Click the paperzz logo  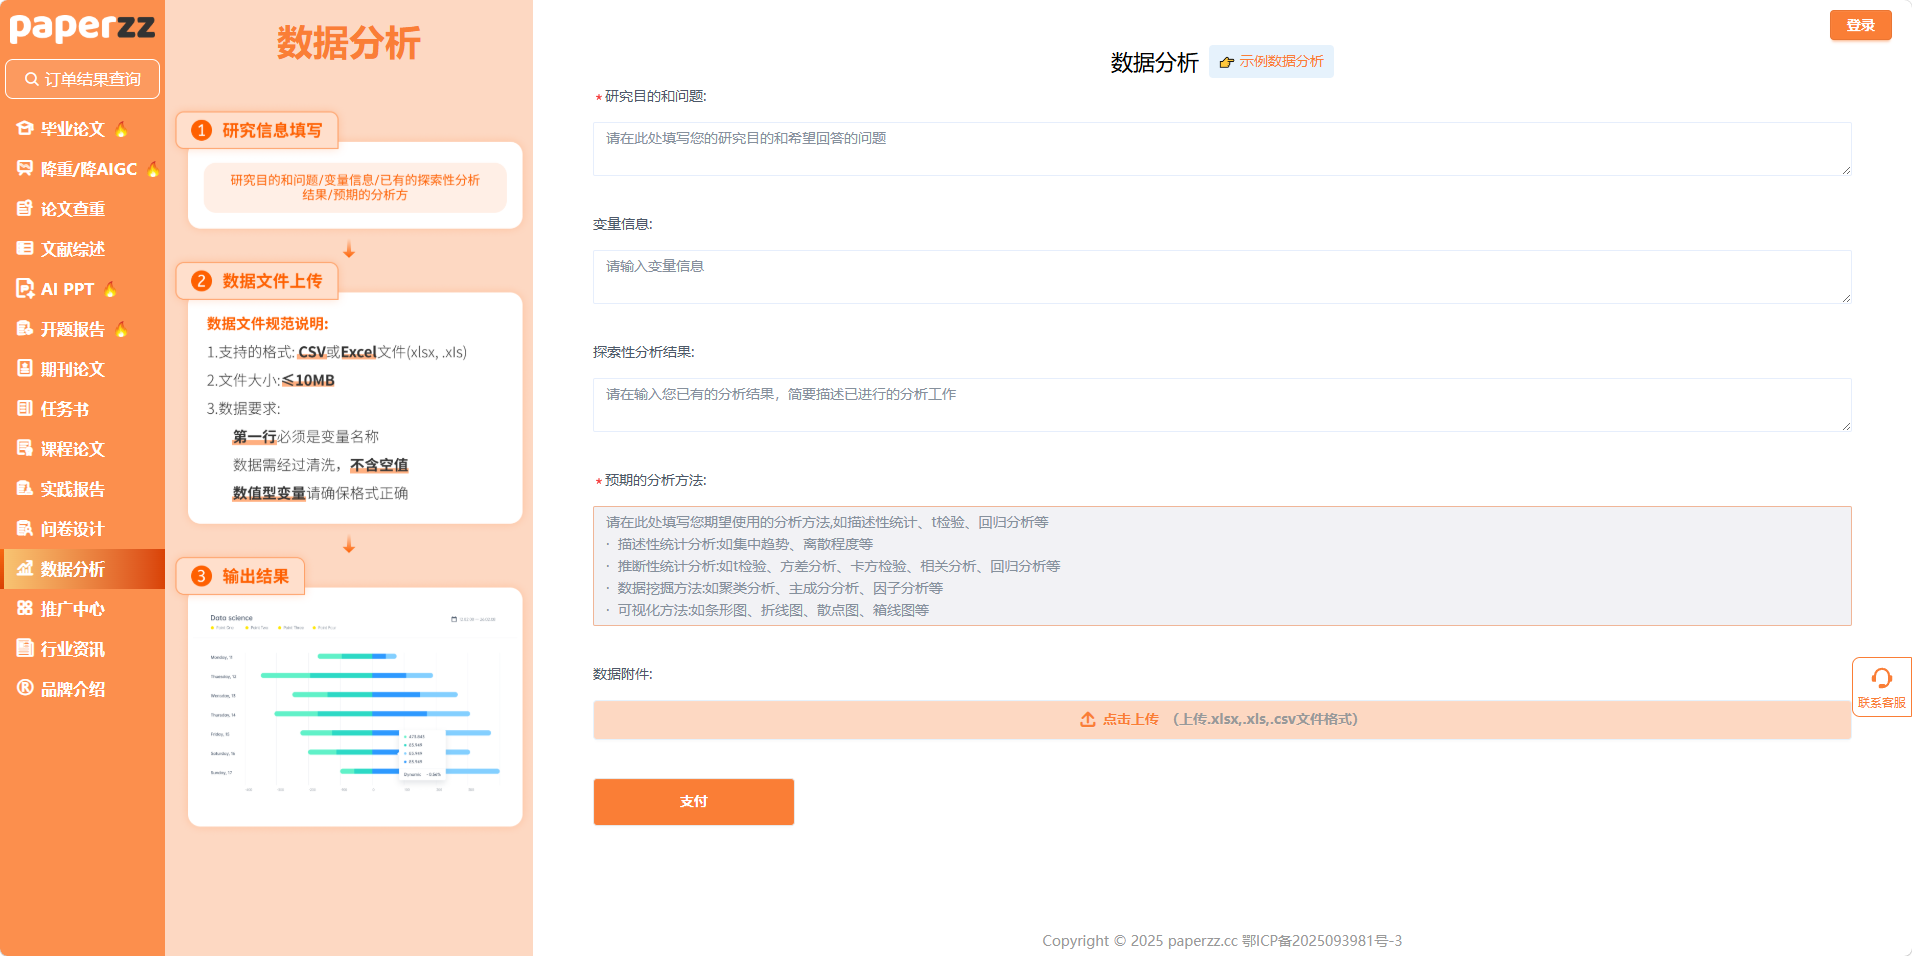tap(82, 27)
